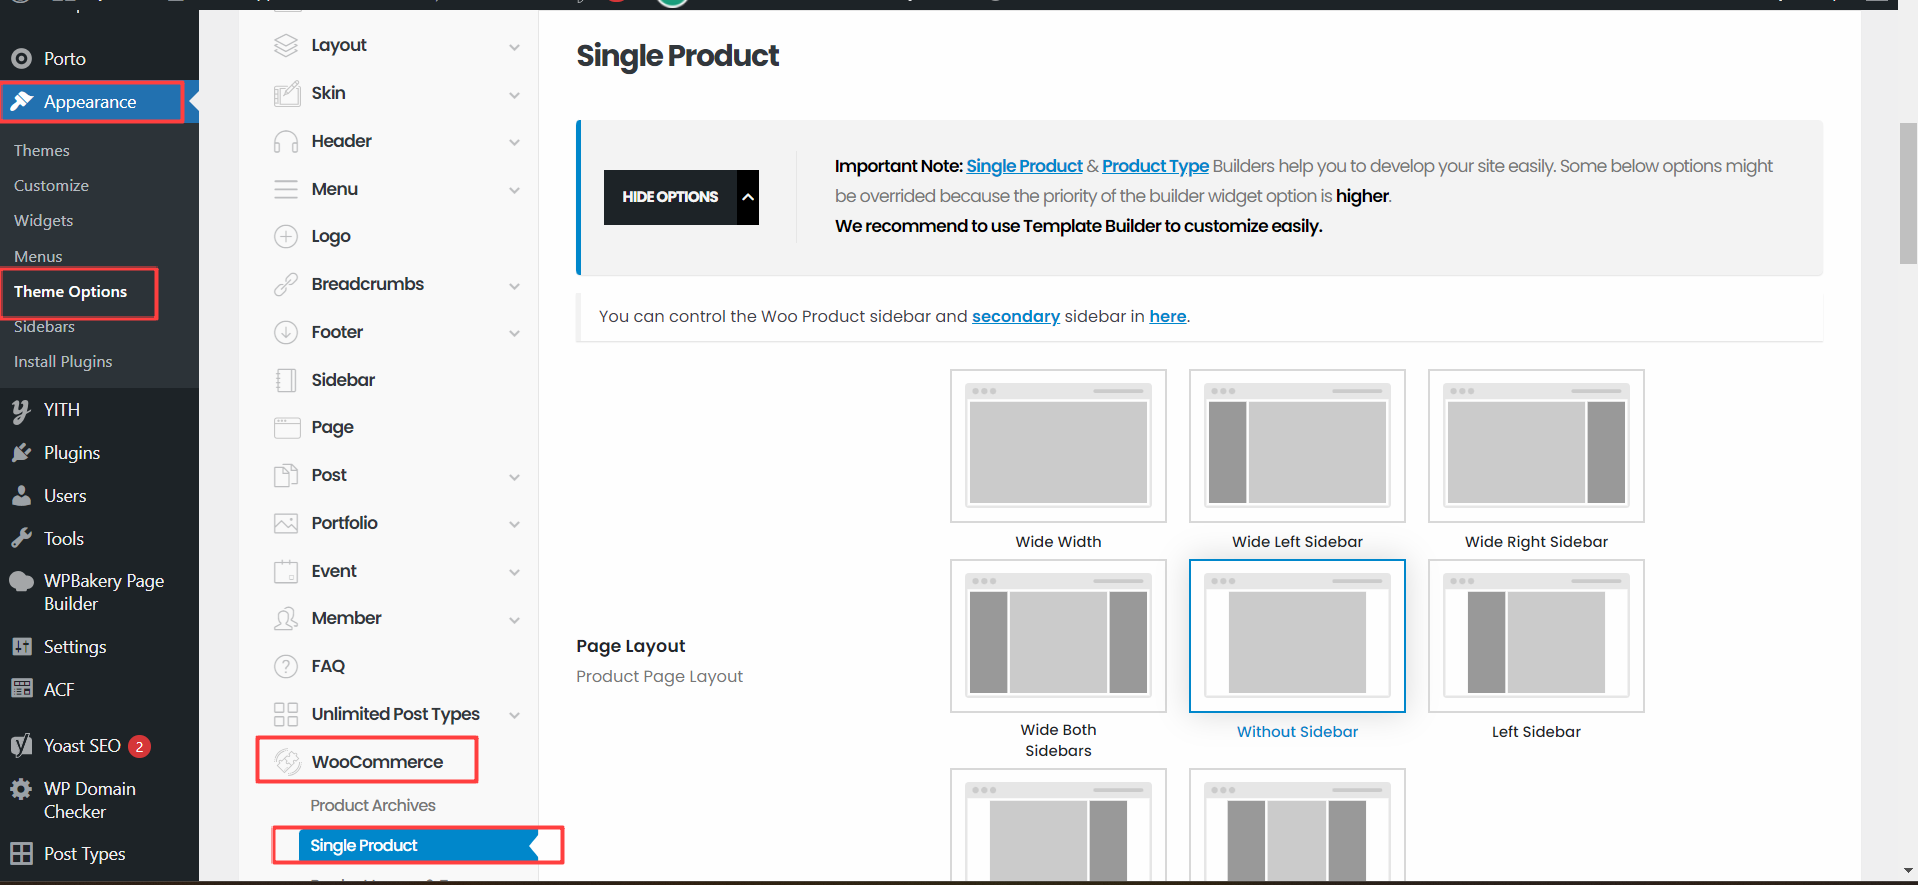Click the scrollbar down arrow

pyautogui.click(x=1908, y=871)
